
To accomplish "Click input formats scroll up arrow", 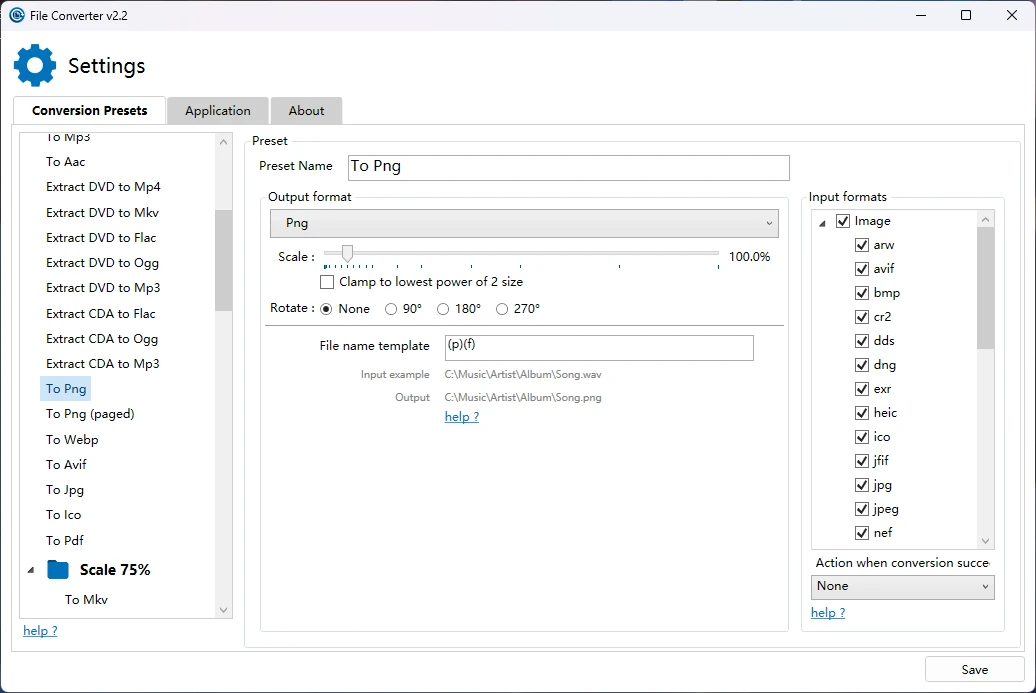I will click(986, 219).
